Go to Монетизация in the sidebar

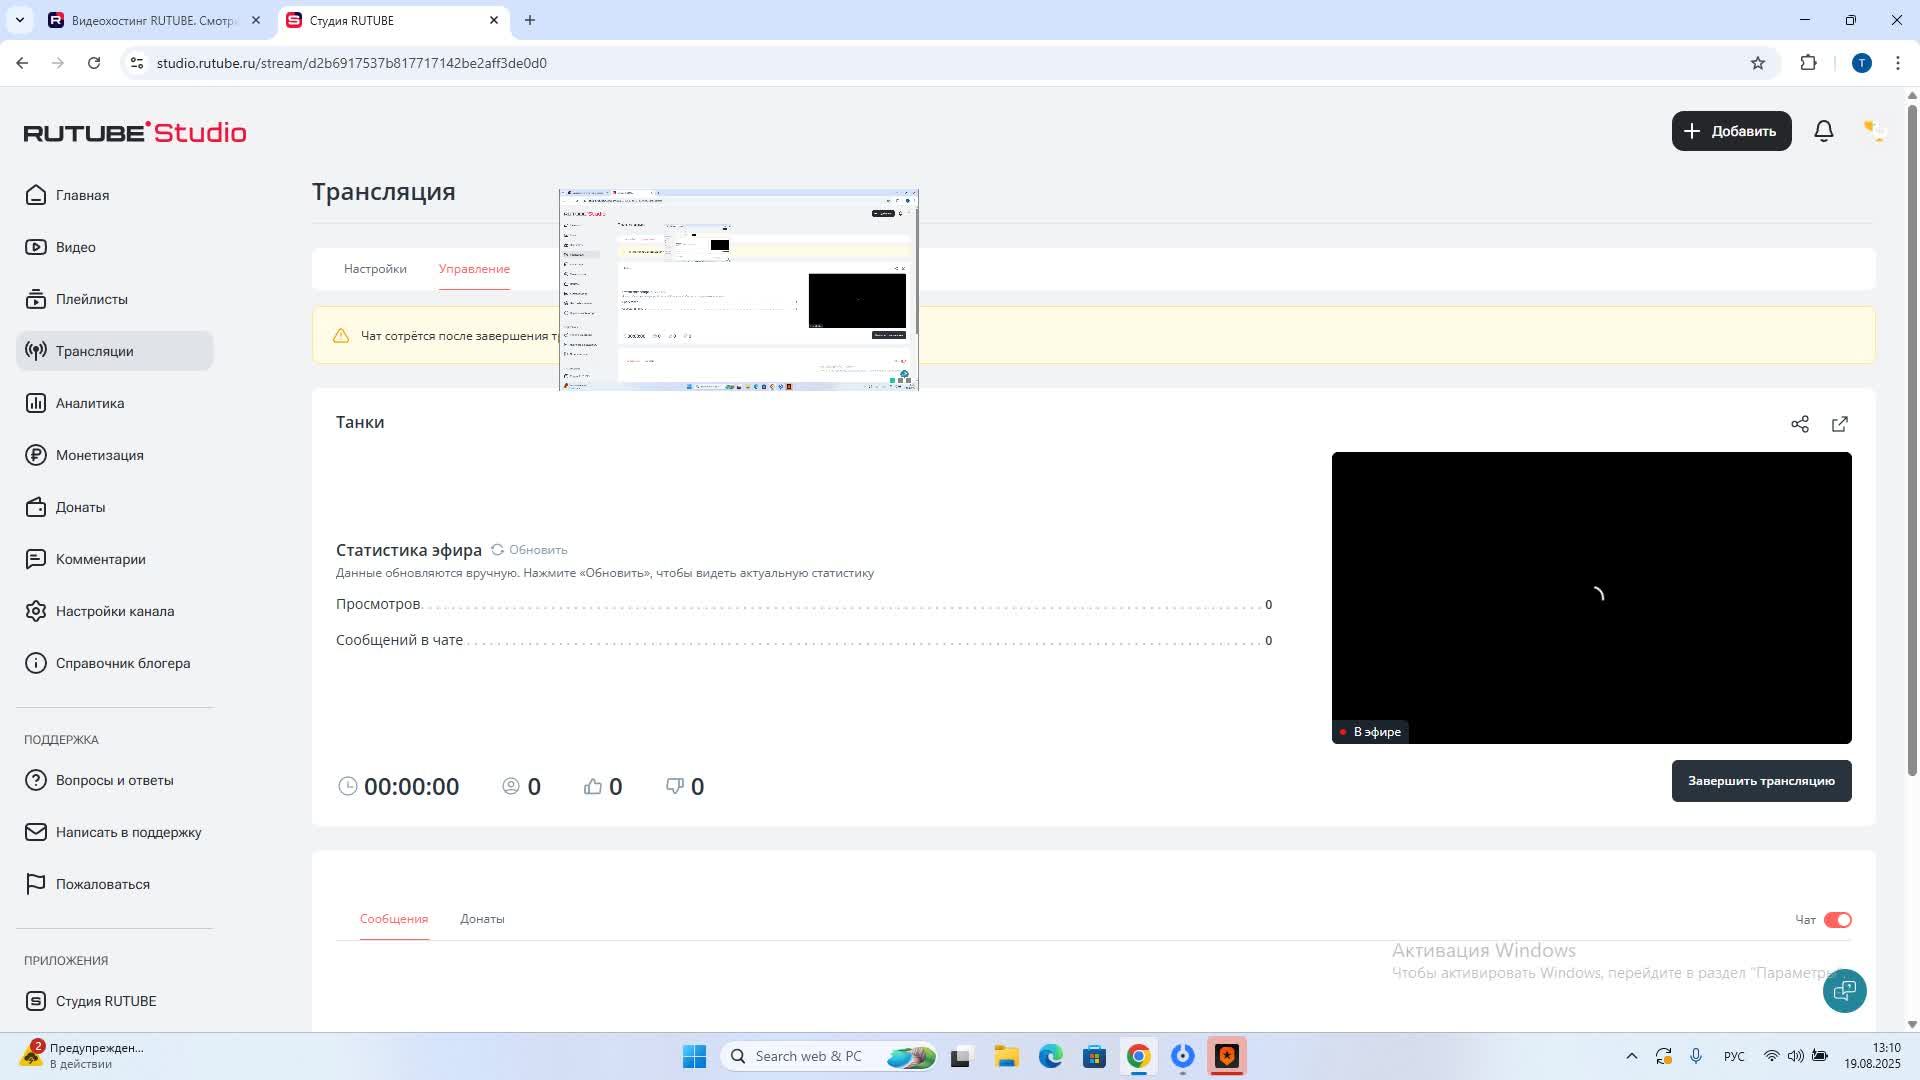(x=99, y=455)
